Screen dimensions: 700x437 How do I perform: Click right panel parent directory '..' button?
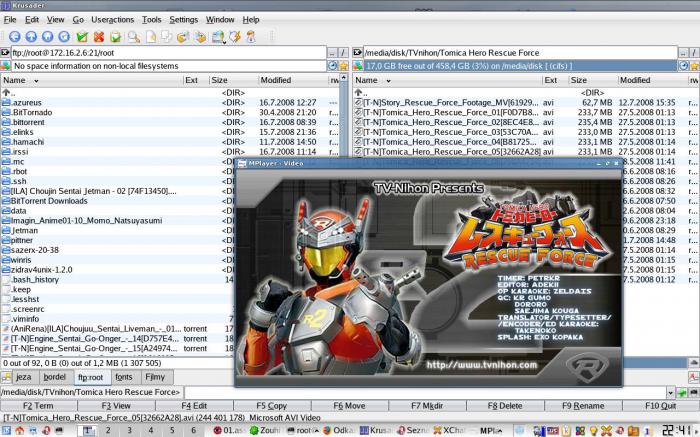(683, 53)
